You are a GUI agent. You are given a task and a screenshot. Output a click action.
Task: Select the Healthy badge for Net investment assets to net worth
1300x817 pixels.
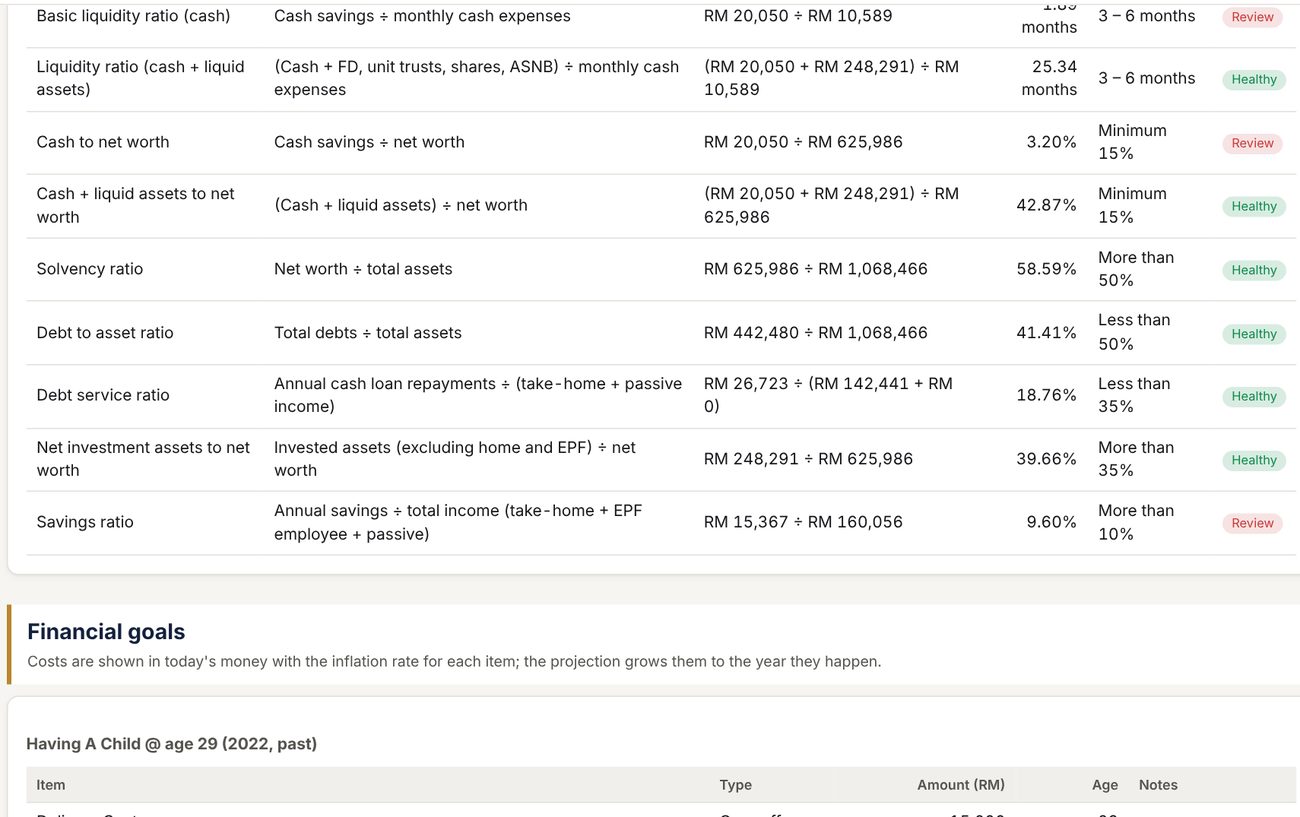(1254, 460)
